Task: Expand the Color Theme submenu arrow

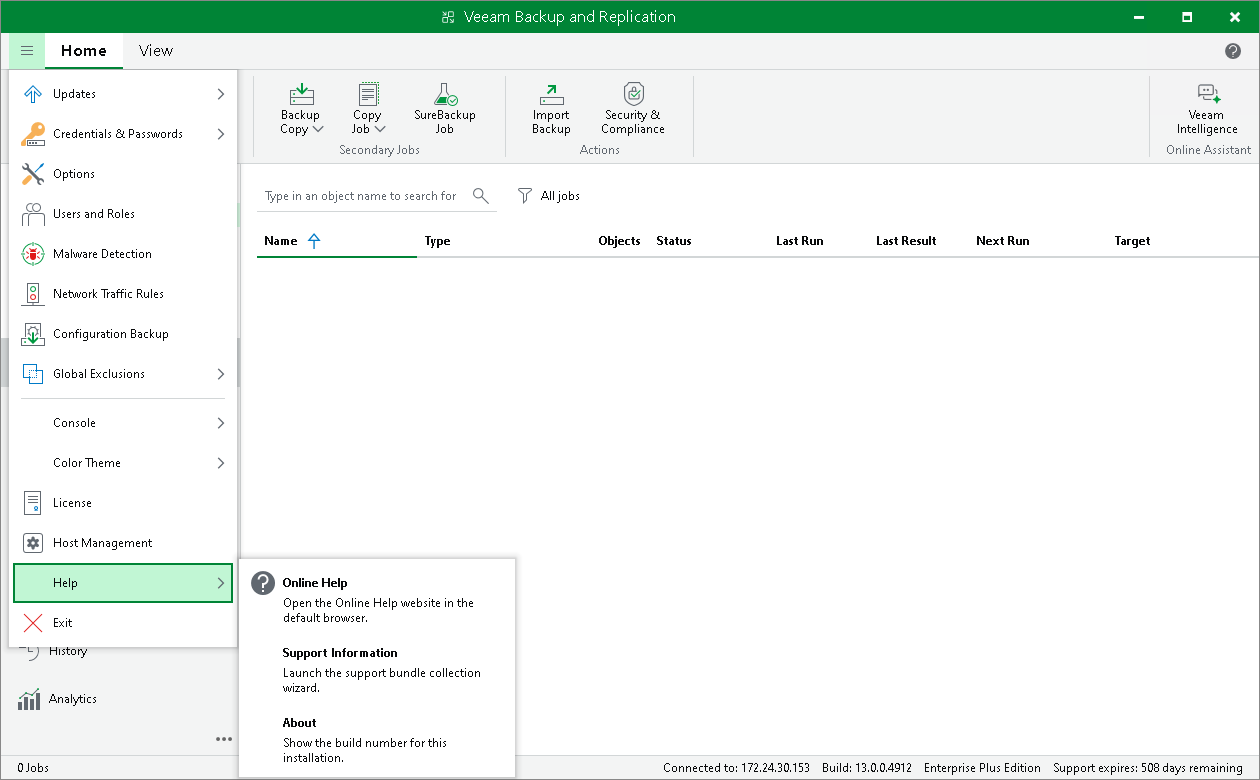Action: [x=220, y=463]
